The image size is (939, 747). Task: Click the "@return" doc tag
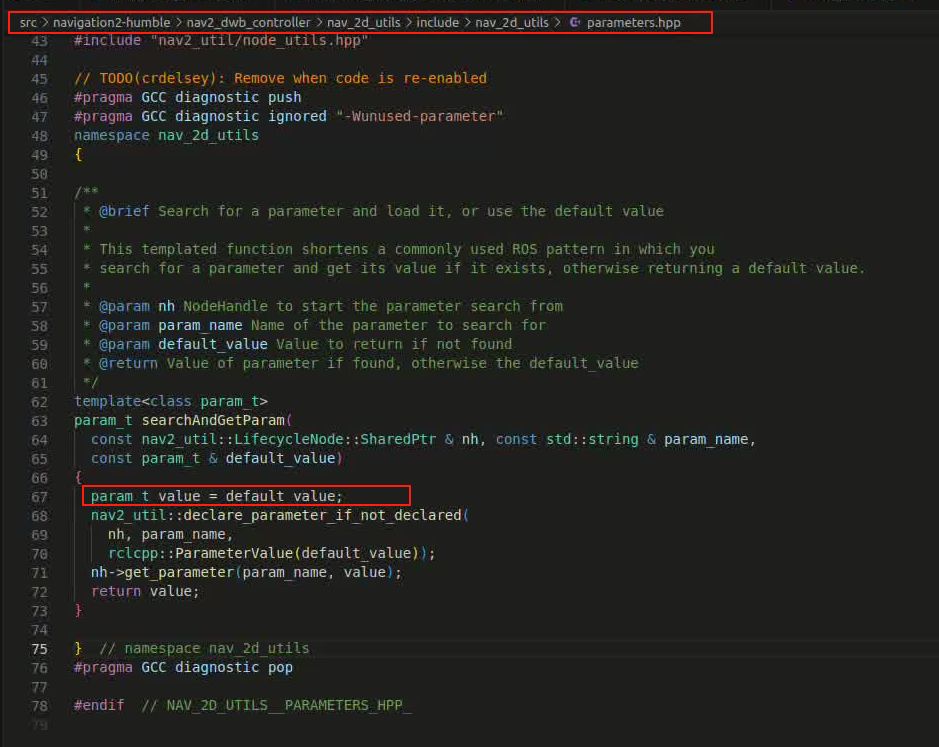[x=128, y=364]
